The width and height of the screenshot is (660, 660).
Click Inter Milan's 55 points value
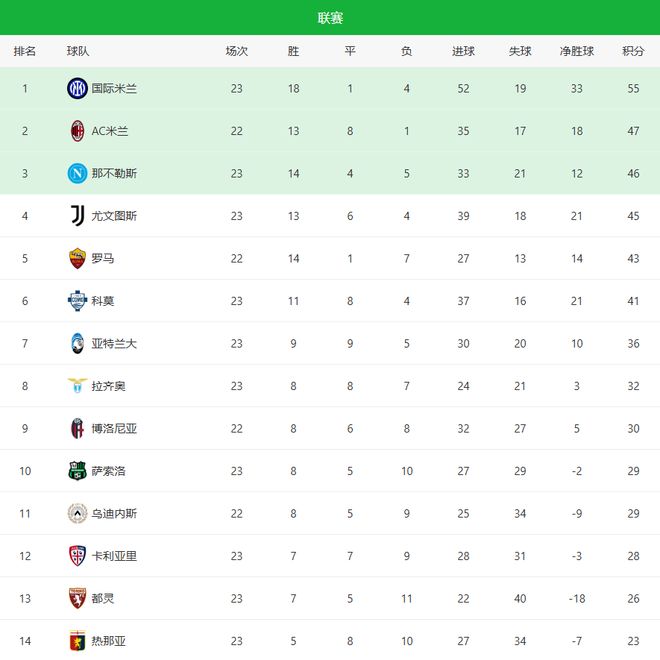pos(633,88)
